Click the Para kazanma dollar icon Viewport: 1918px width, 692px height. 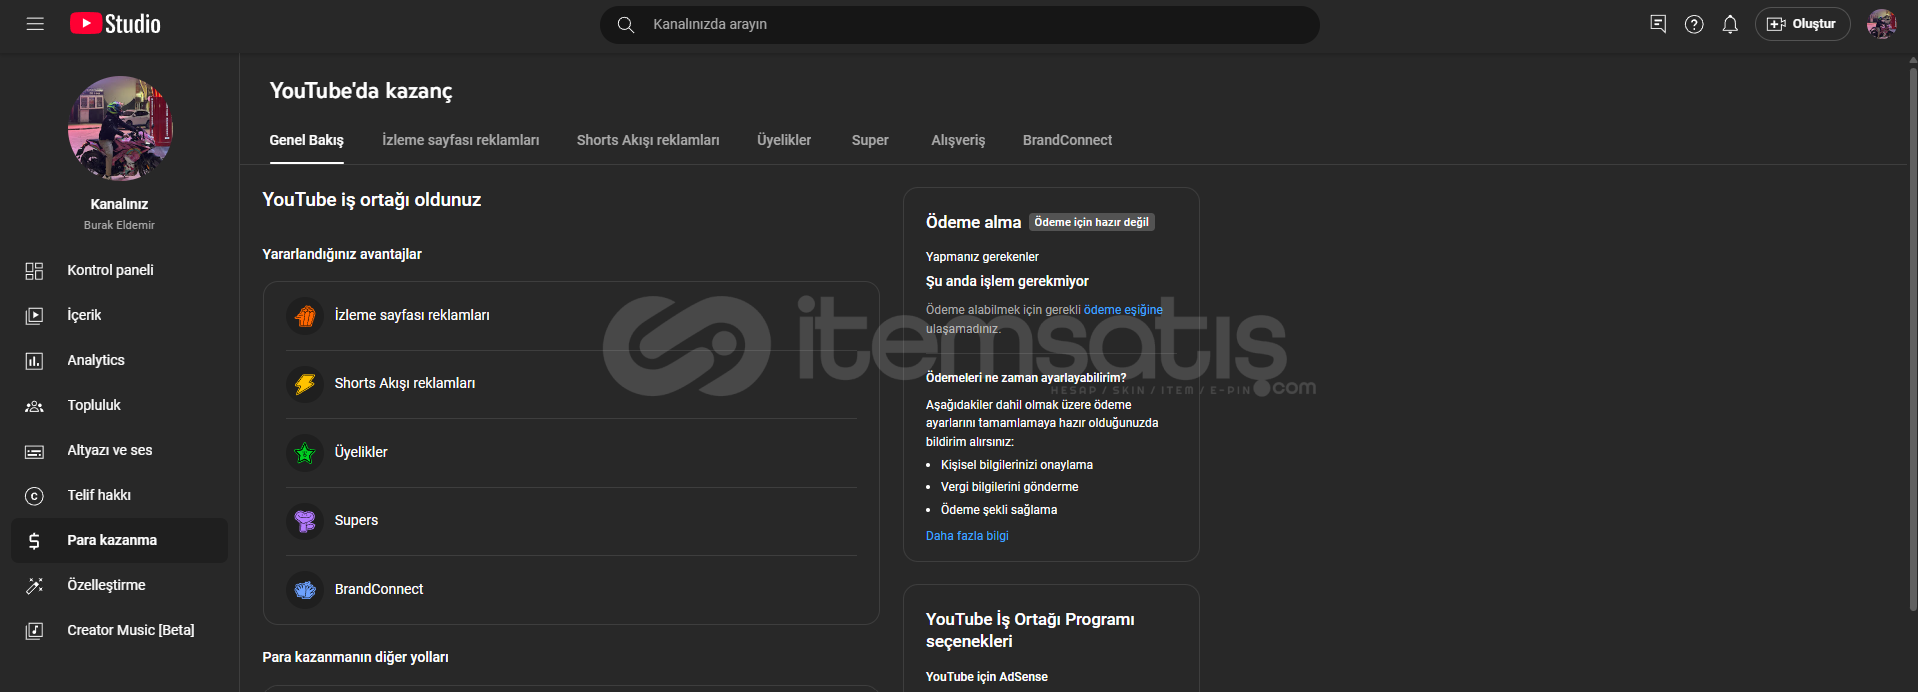[34, 541]
